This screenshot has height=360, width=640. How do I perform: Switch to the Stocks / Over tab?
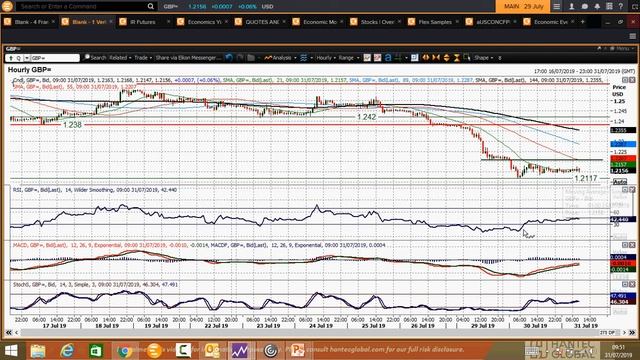point(377,22)
